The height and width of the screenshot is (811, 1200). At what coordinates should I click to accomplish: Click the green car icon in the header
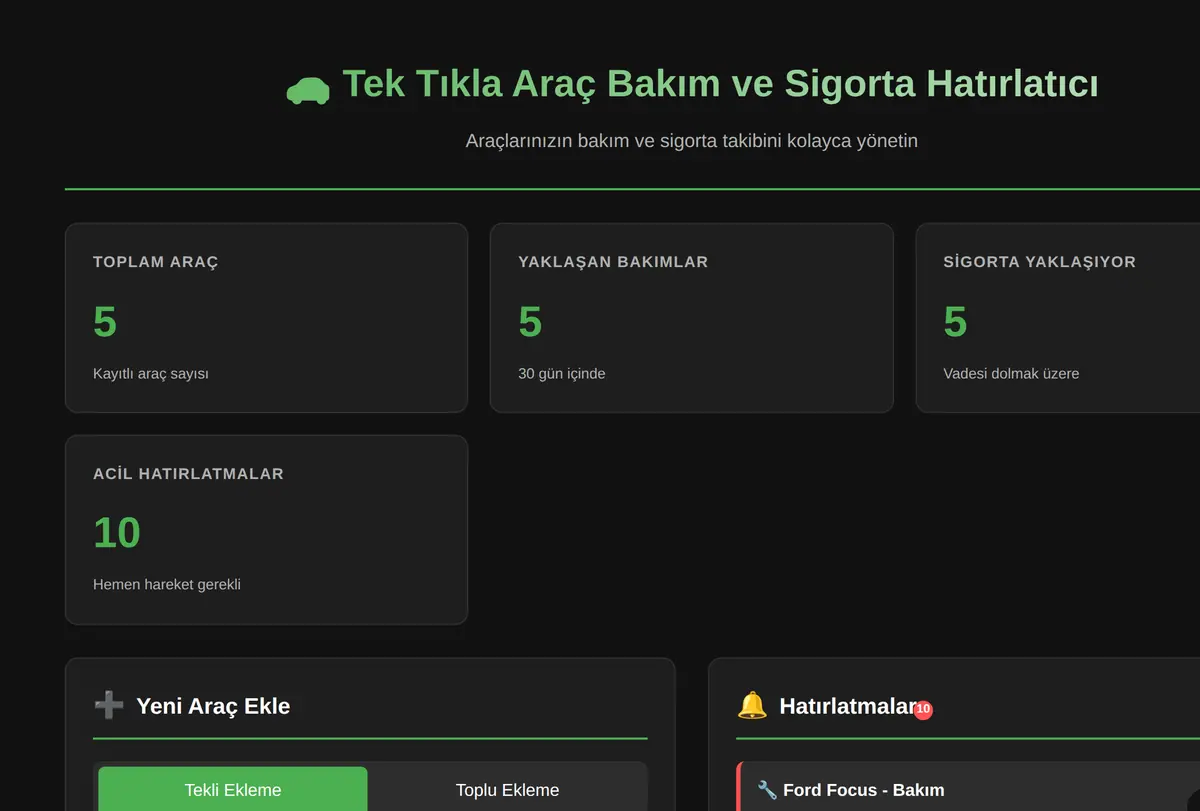[308, 90]
